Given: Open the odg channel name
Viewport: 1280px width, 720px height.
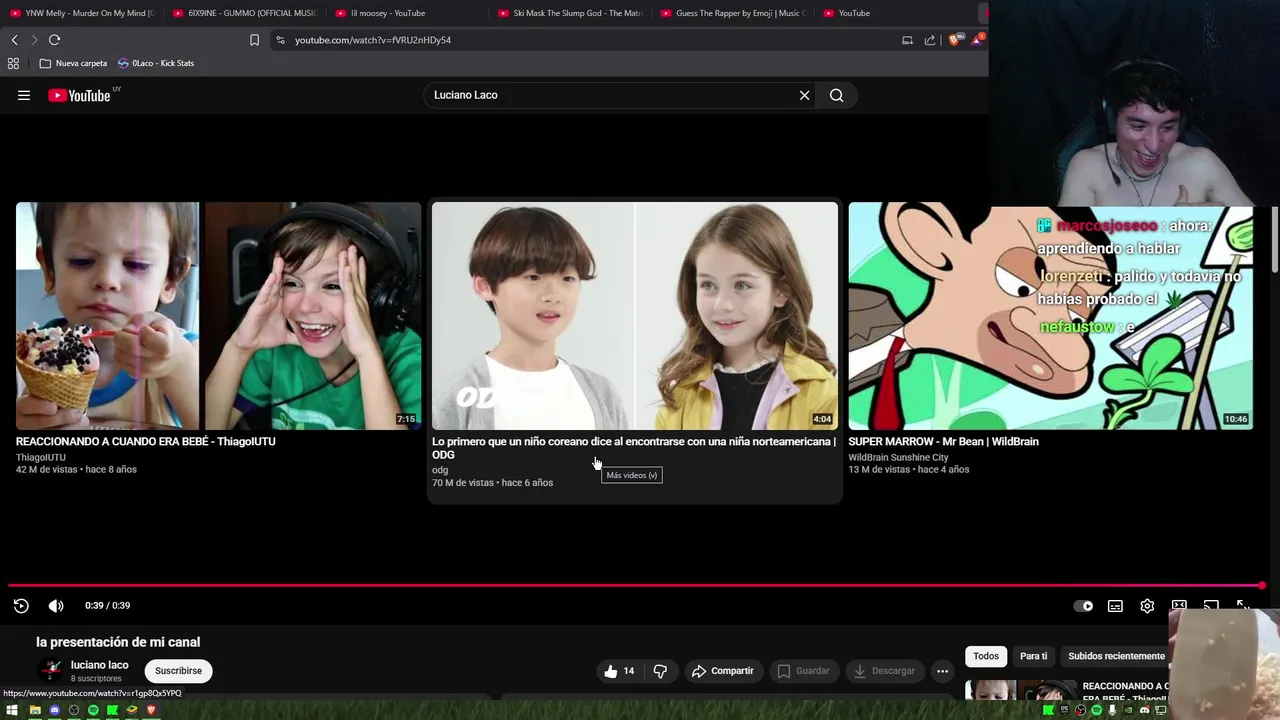Looking at the screenshot, I should point(440,470).
